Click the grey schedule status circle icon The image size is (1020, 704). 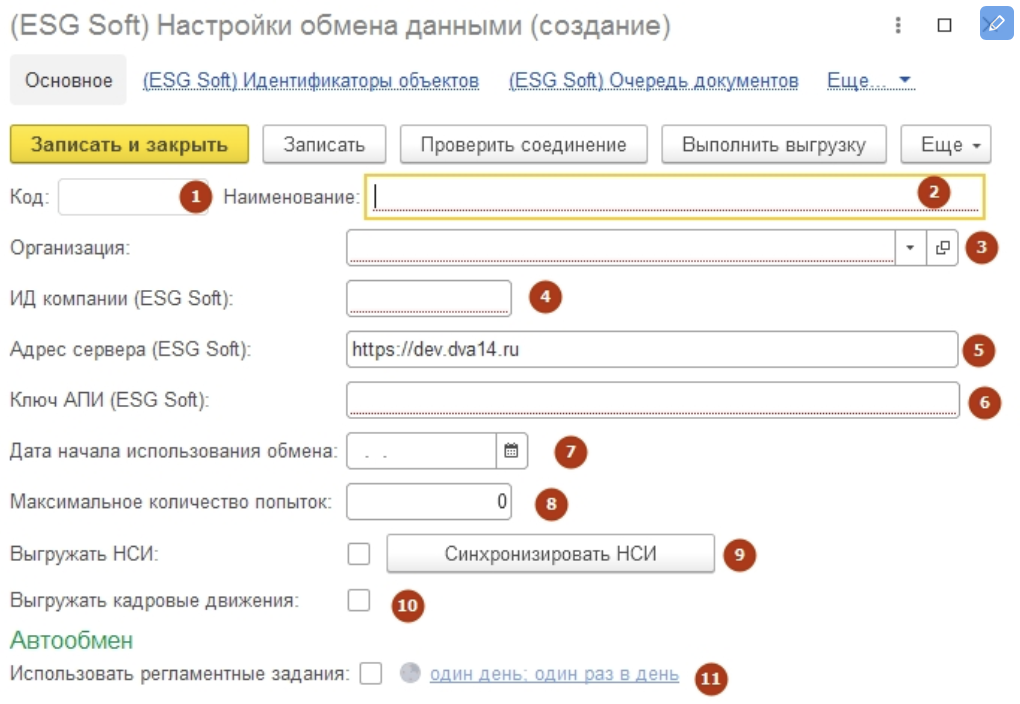pos(410,673)
